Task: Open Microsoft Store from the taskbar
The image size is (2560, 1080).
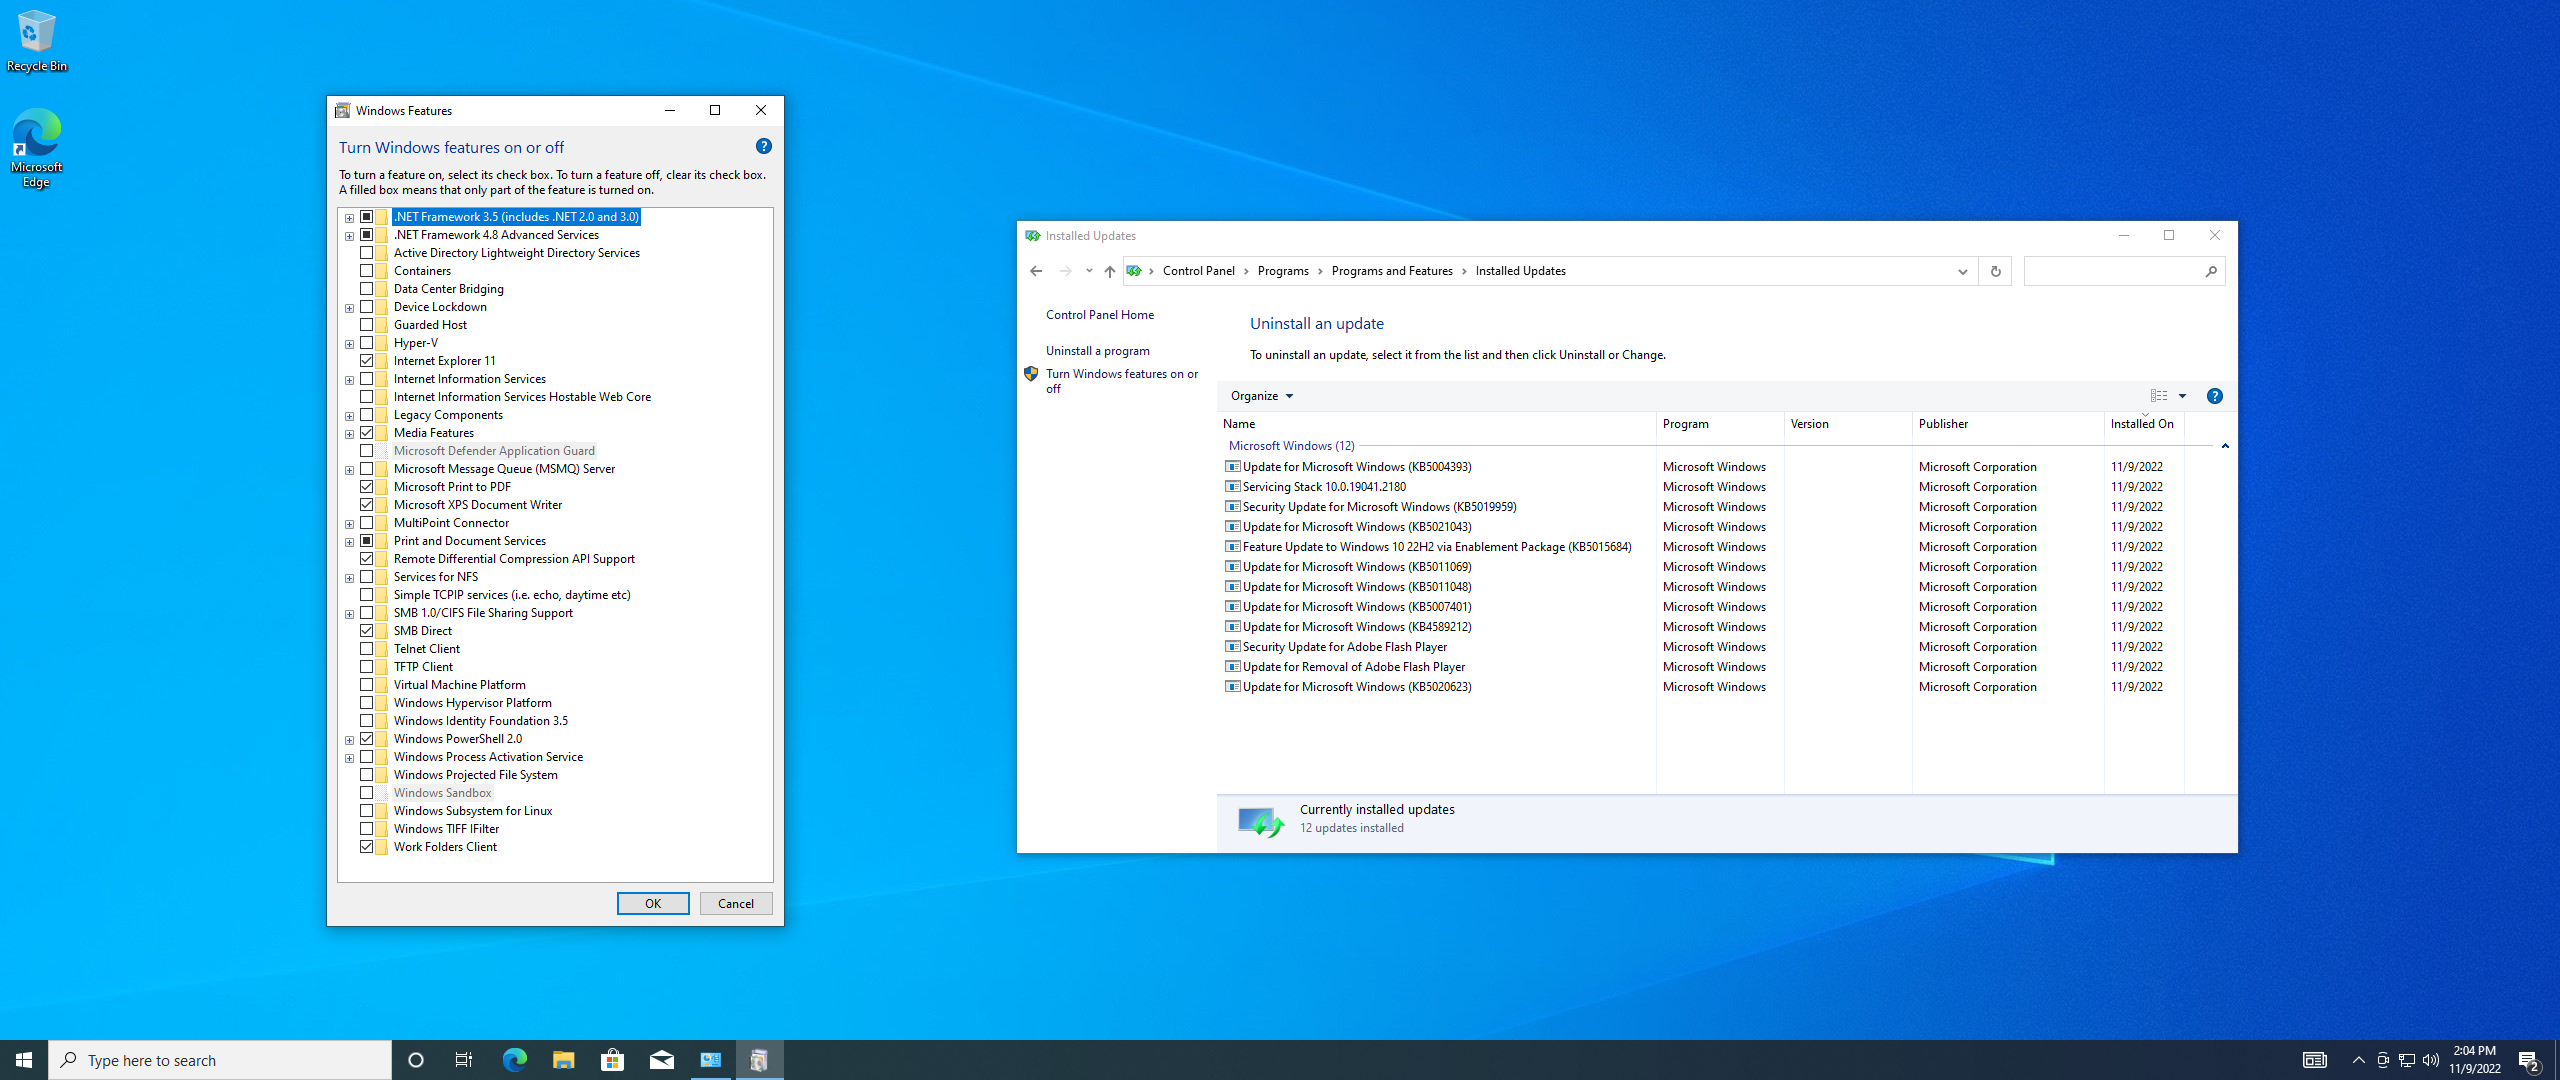Action: coord(612,1060)
